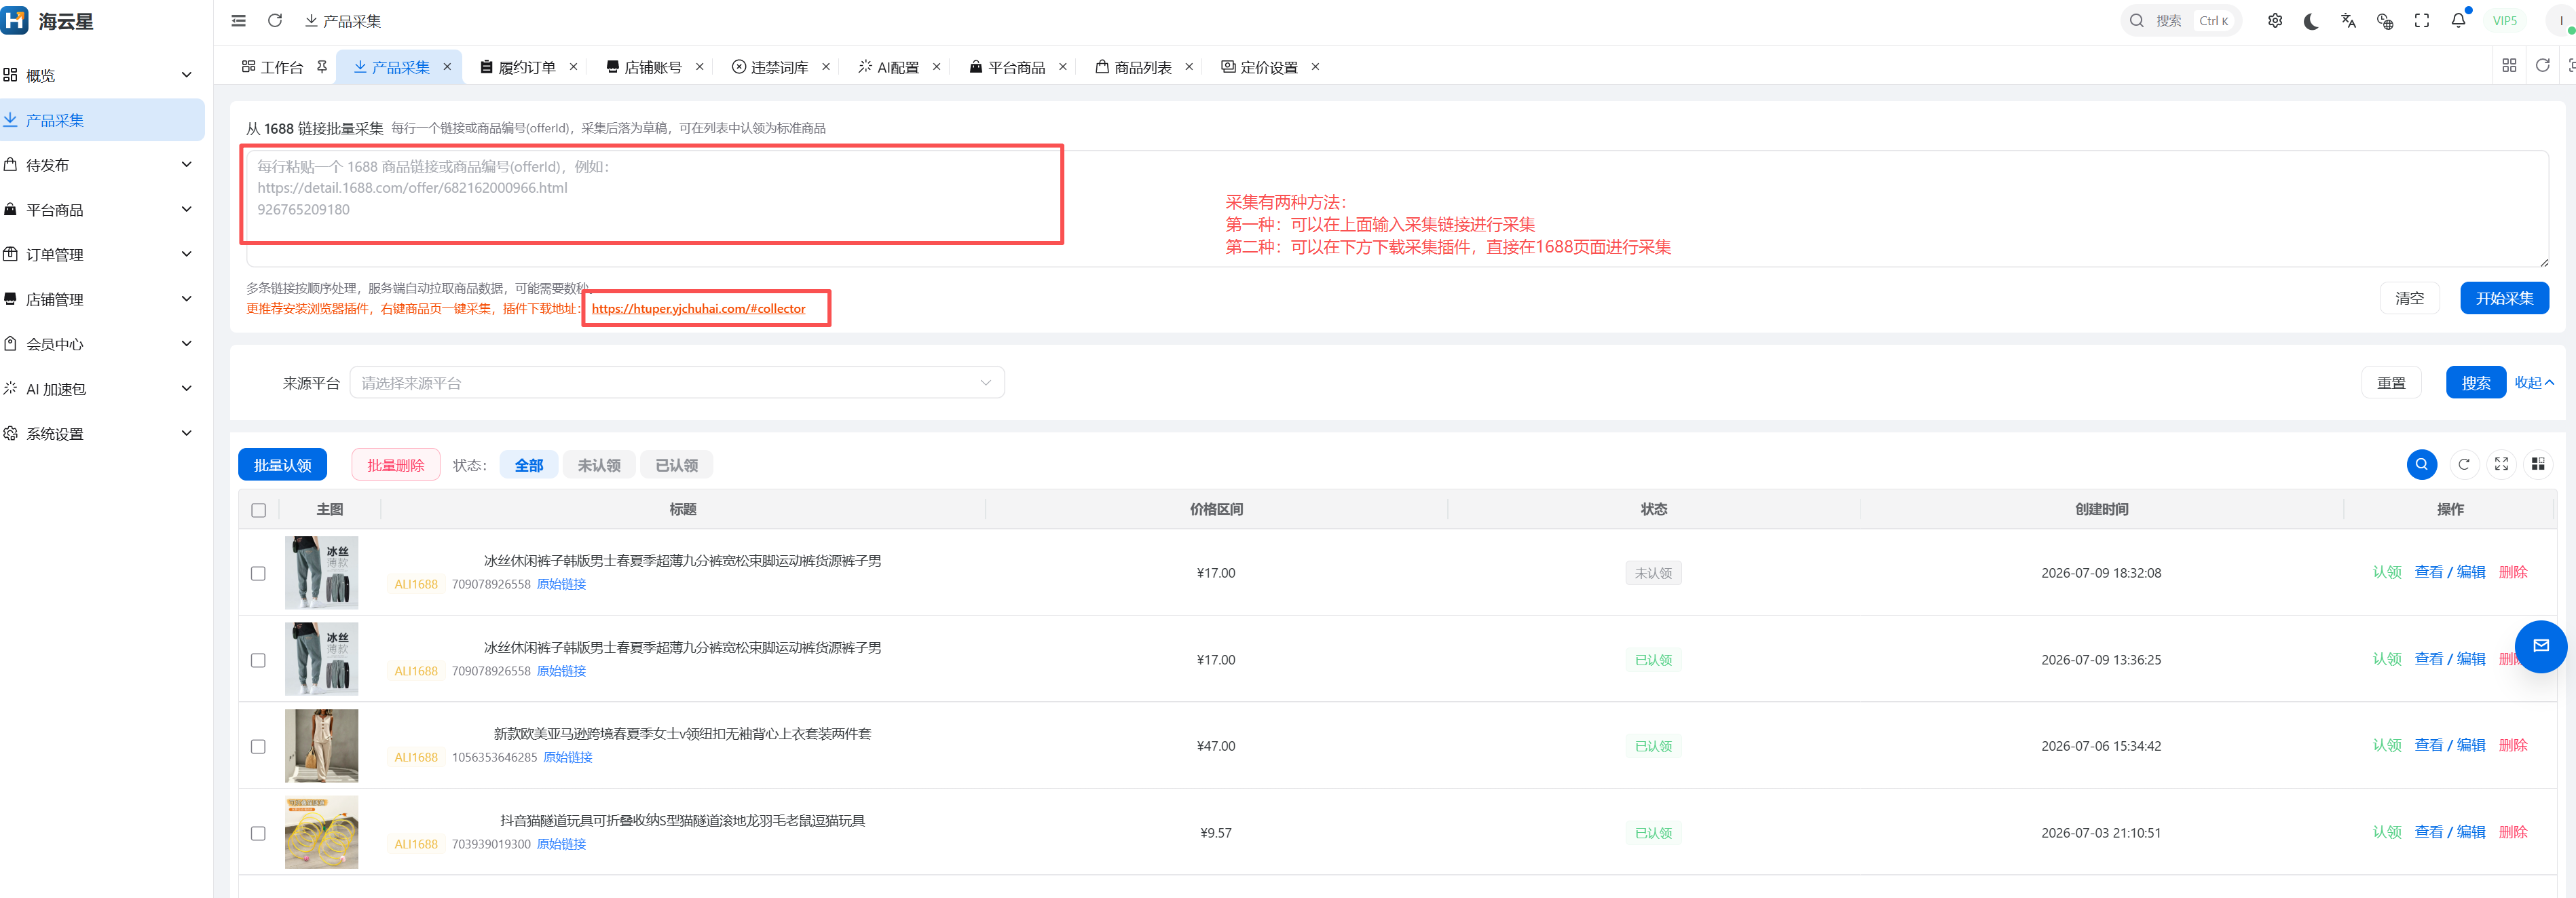Open the 来源平台 dropdown
The width and height of the screenshot is (2576, 898).
pyautogui.click(x=677, y=383)
